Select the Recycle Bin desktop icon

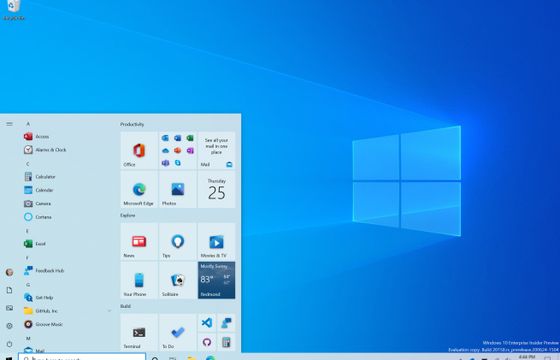(x=14, y=10)
